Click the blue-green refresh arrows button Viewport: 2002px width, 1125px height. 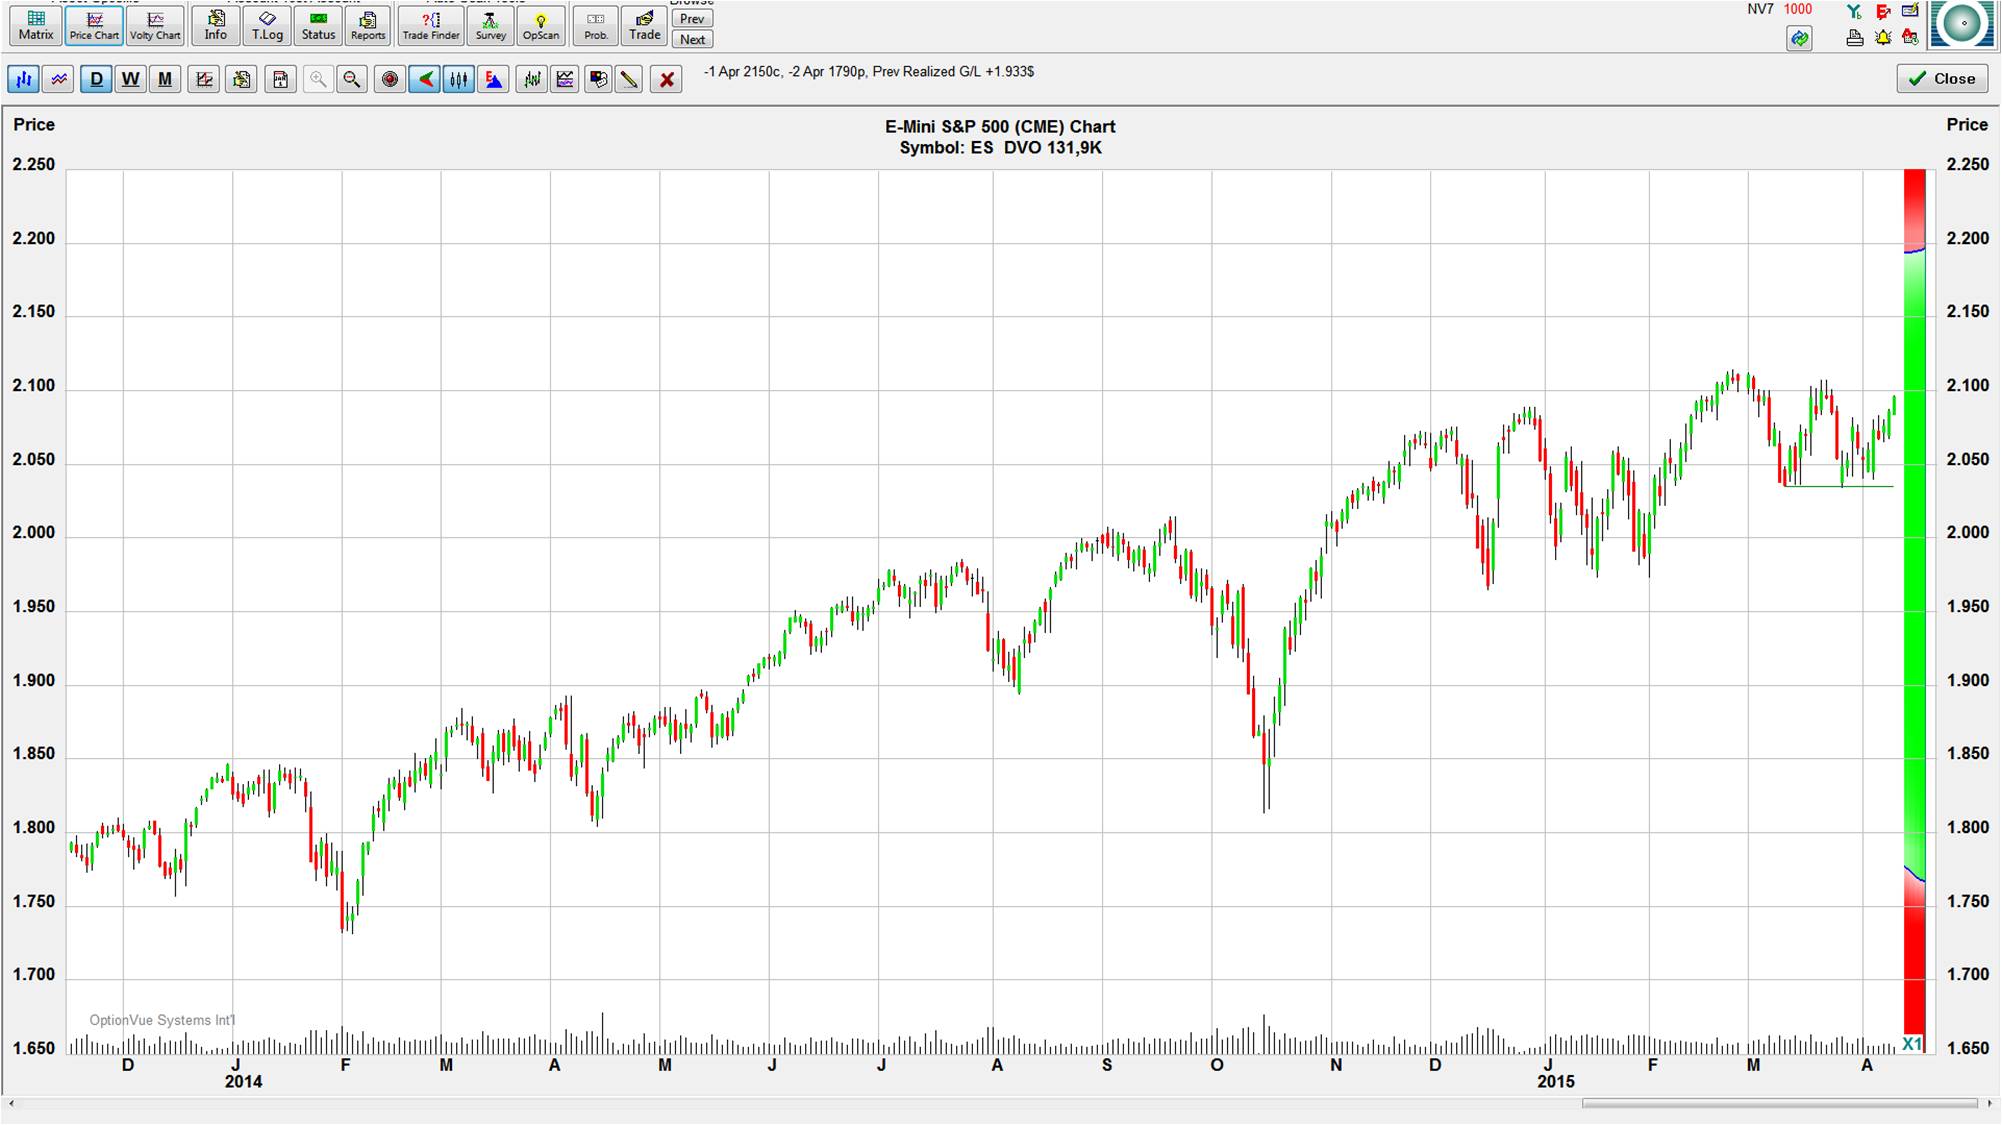click(x=1799, y=39)
